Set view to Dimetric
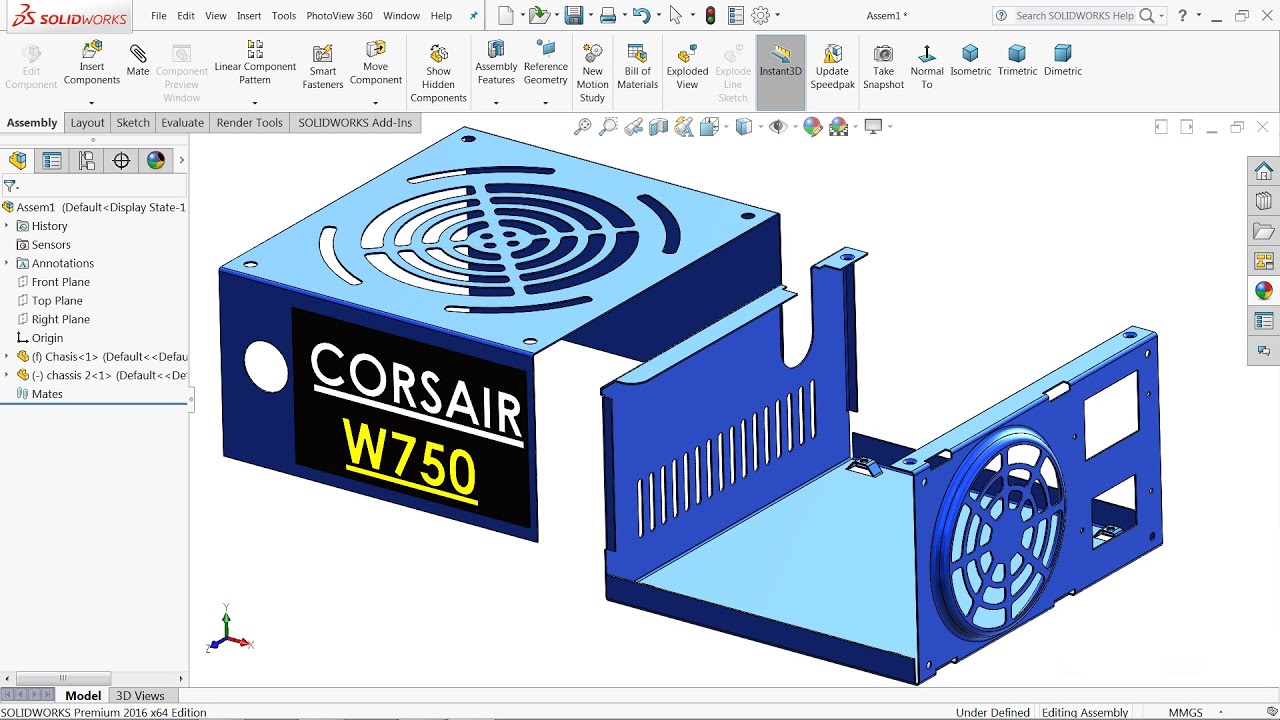The height and width of the screenshot is (720, 1280). tap(1063, 60)
